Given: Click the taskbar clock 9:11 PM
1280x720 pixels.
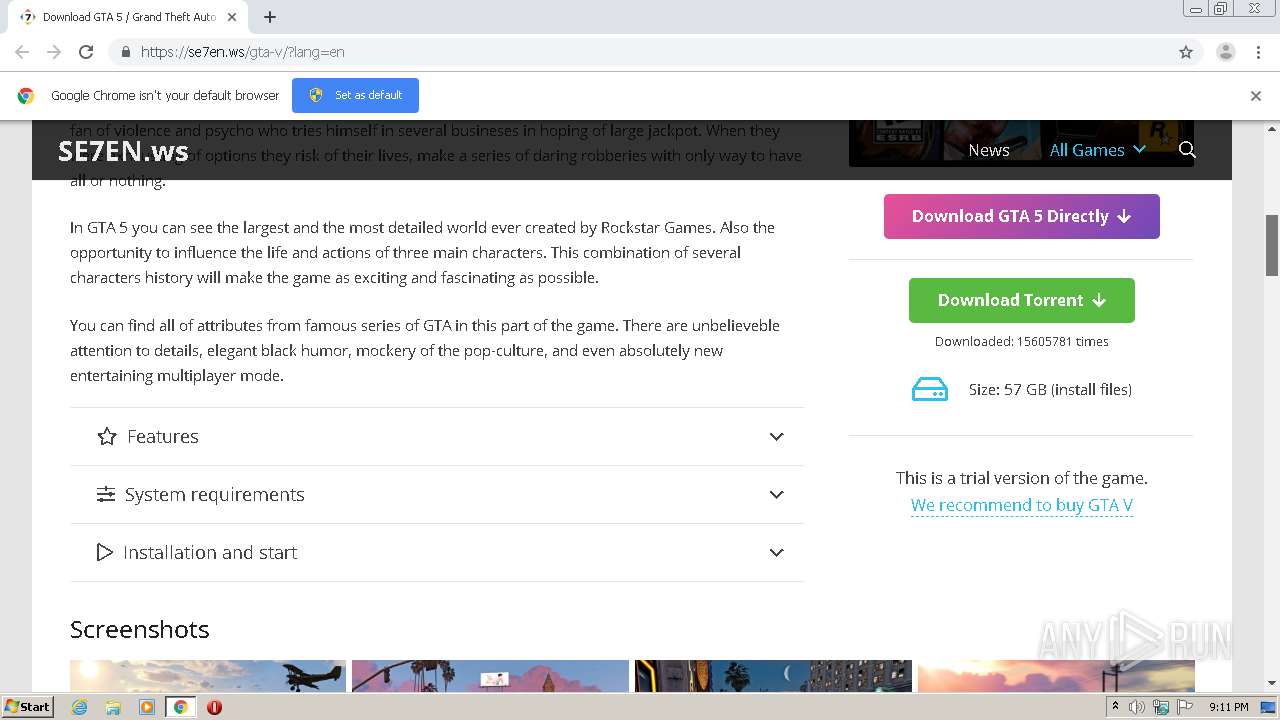Looking at the screenshot, I should (1228, 707).
